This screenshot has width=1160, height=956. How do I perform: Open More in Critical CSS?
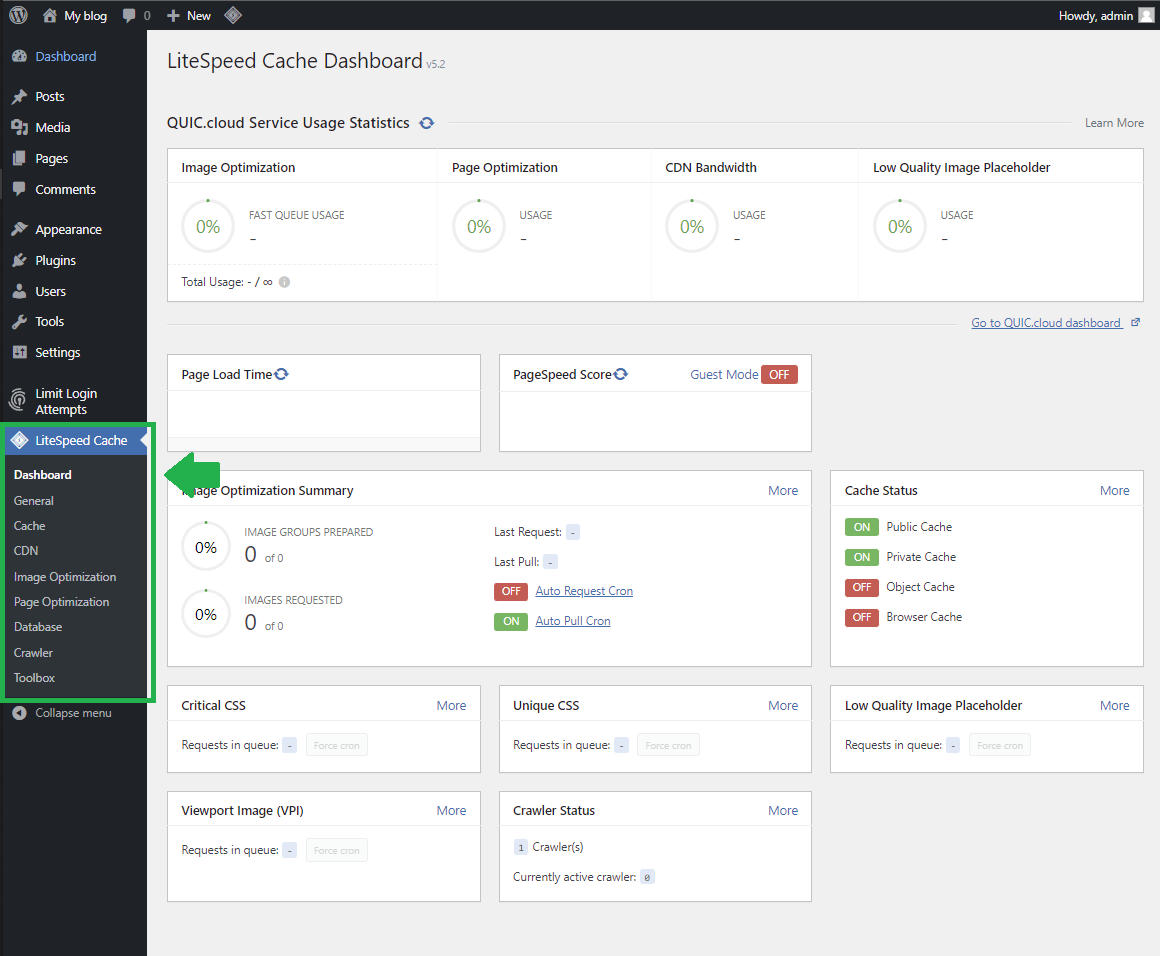pos(451,706)
